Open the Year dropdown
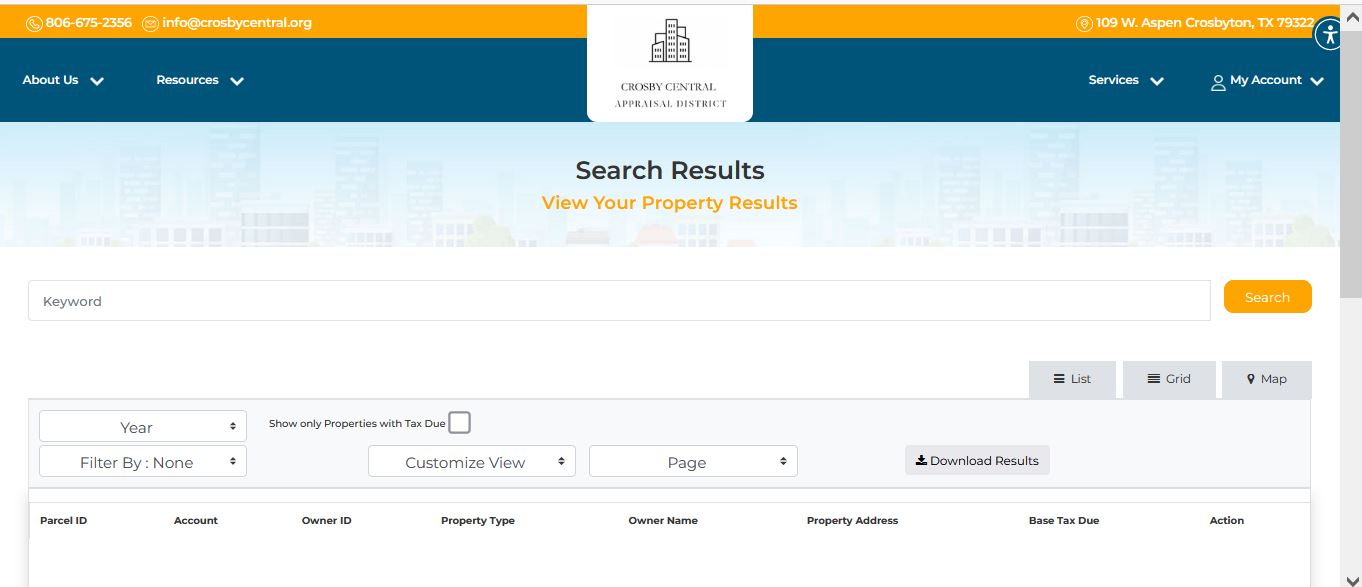 click(x=143, y=427)
